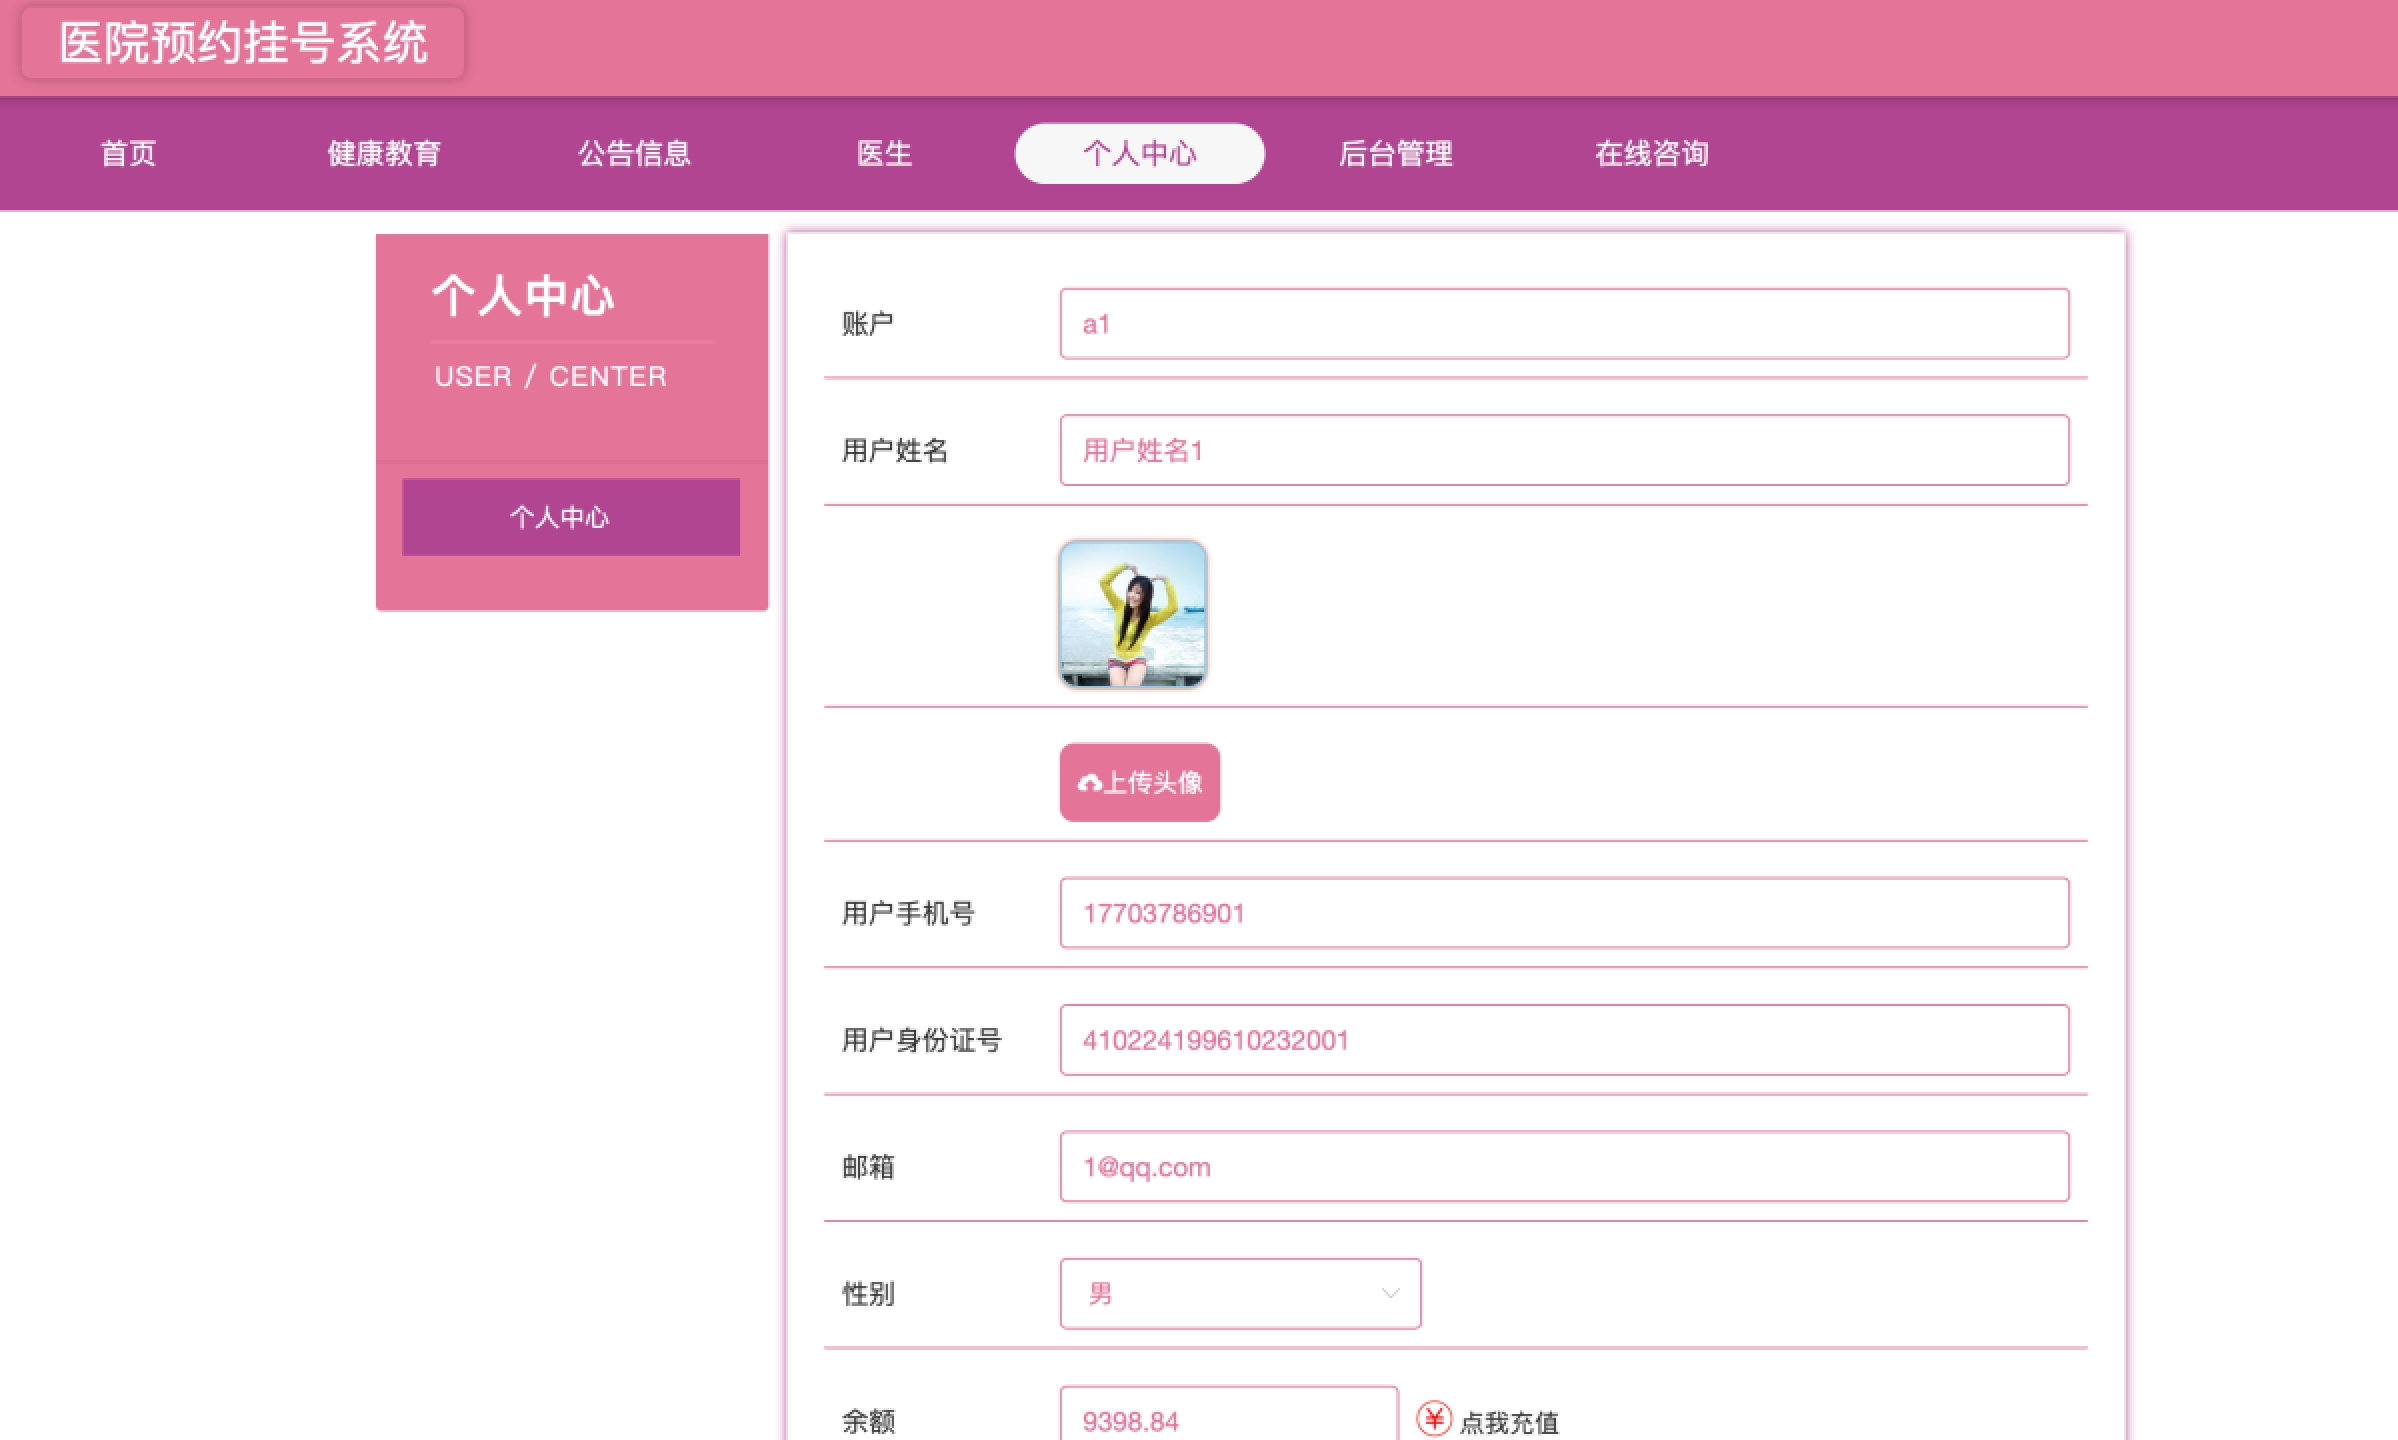Edit the 用户姓名 field showing 用户姓名1
The height and width of the screenshot is (1440, 2398).
pos(1563,450)
